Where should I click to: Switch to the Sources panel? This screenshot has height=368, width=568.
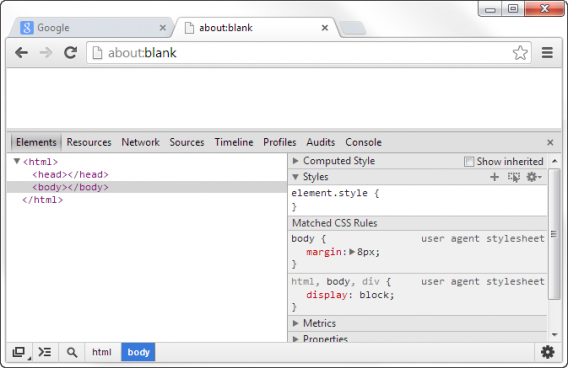pos(187,142)
